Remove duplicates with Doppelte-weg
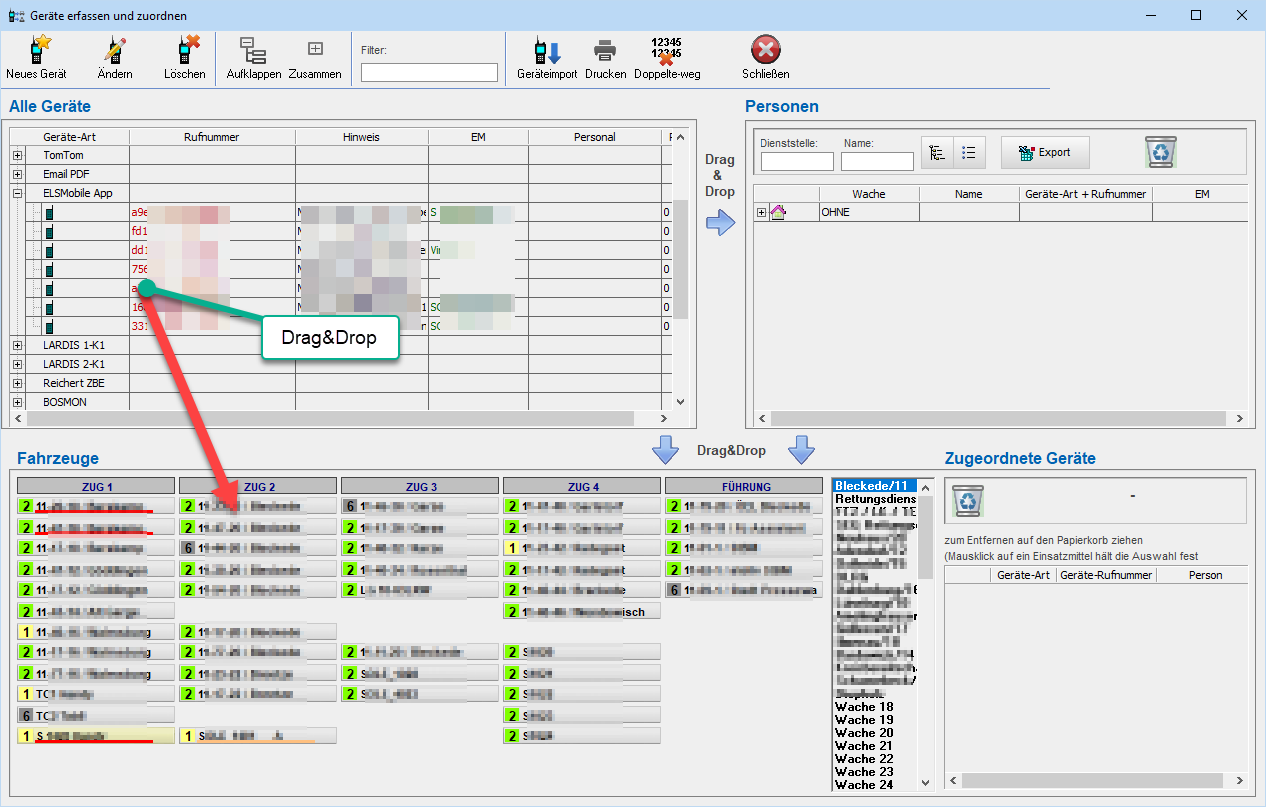The image size is (1266, 807). coord(666,50)
